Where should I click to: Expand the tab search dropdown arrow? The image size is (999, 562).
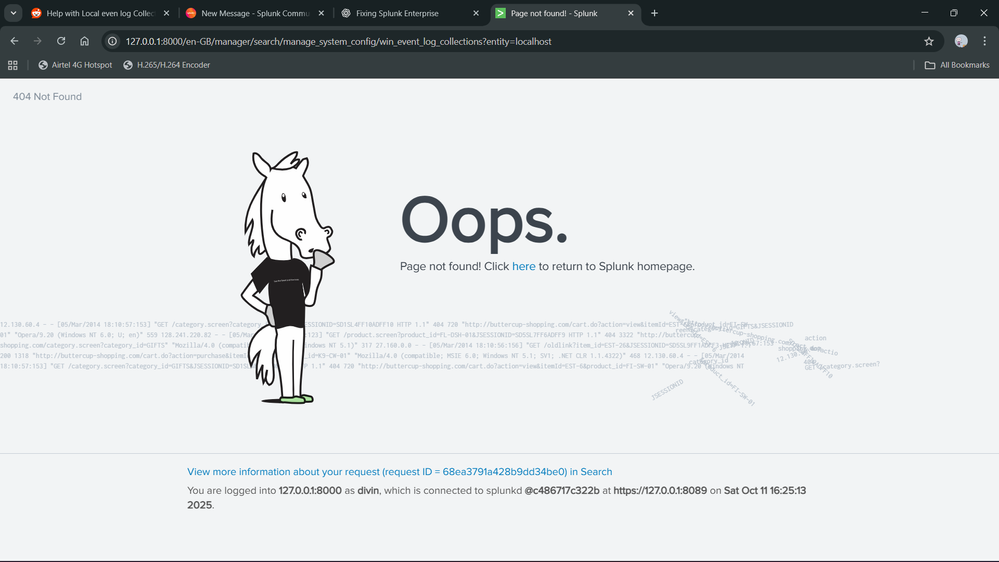[13, 13]
